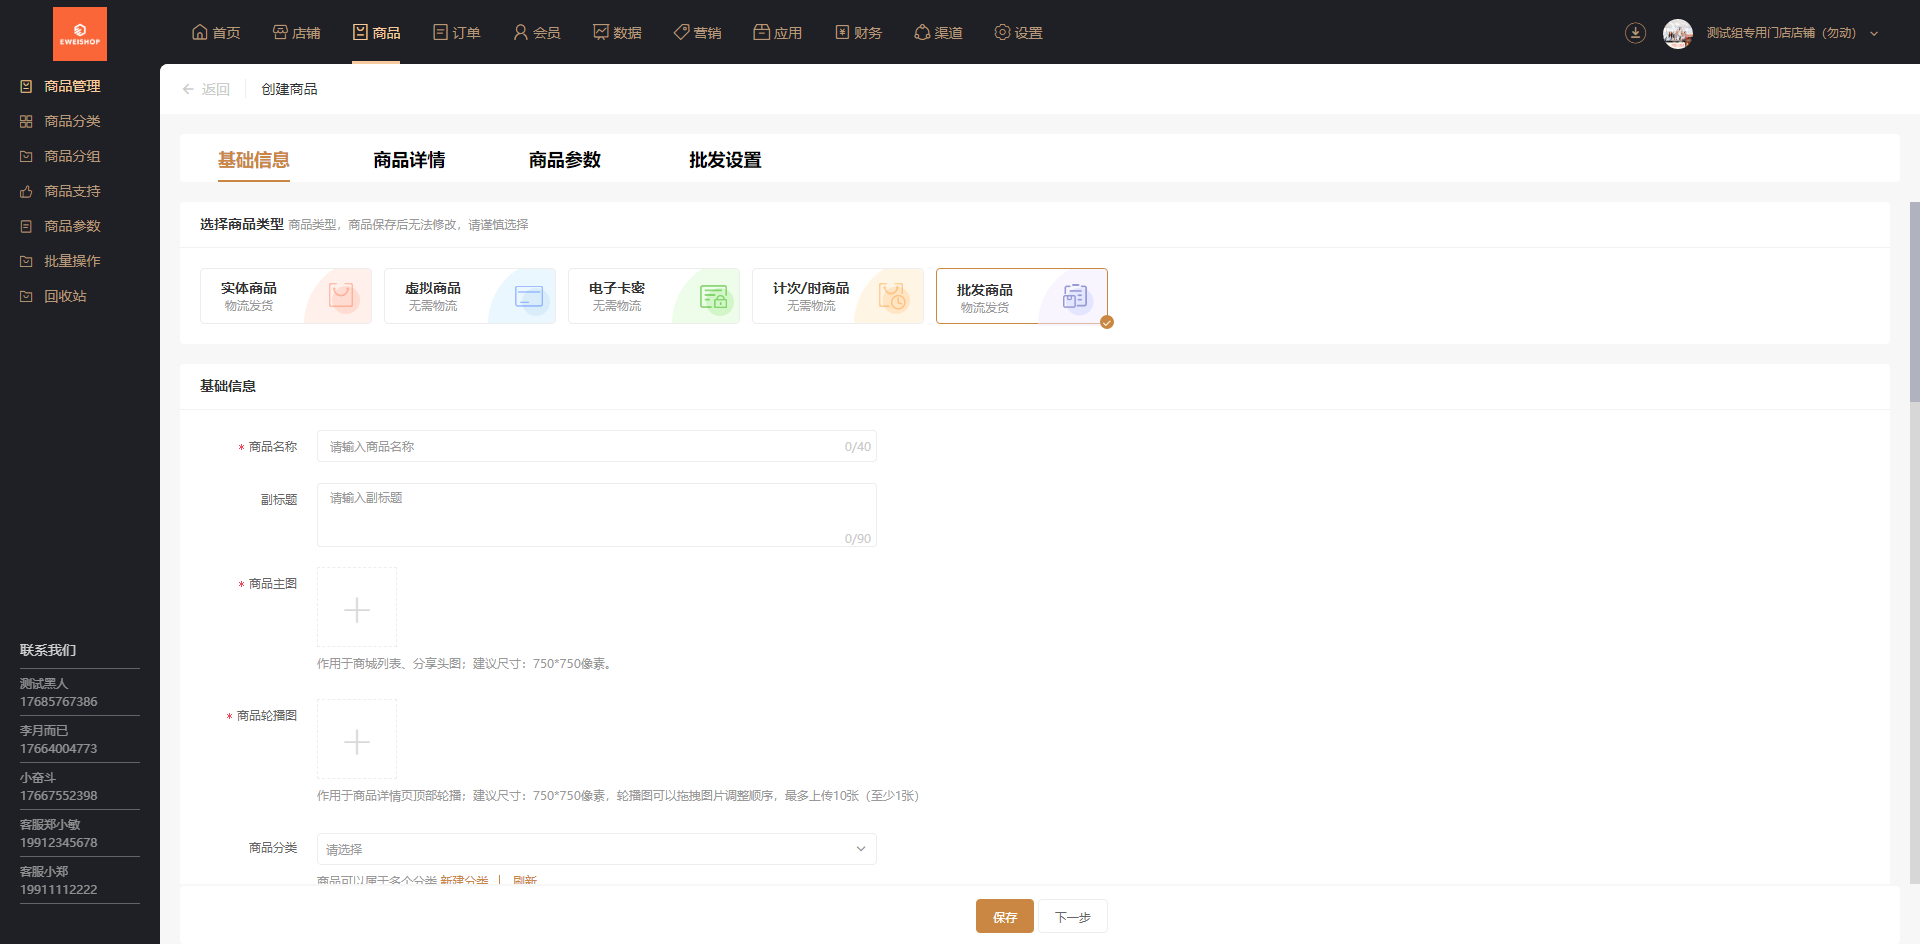Click phone number 17664004773
This screenshot has width=1920, height=944.
tap(59, 749)
